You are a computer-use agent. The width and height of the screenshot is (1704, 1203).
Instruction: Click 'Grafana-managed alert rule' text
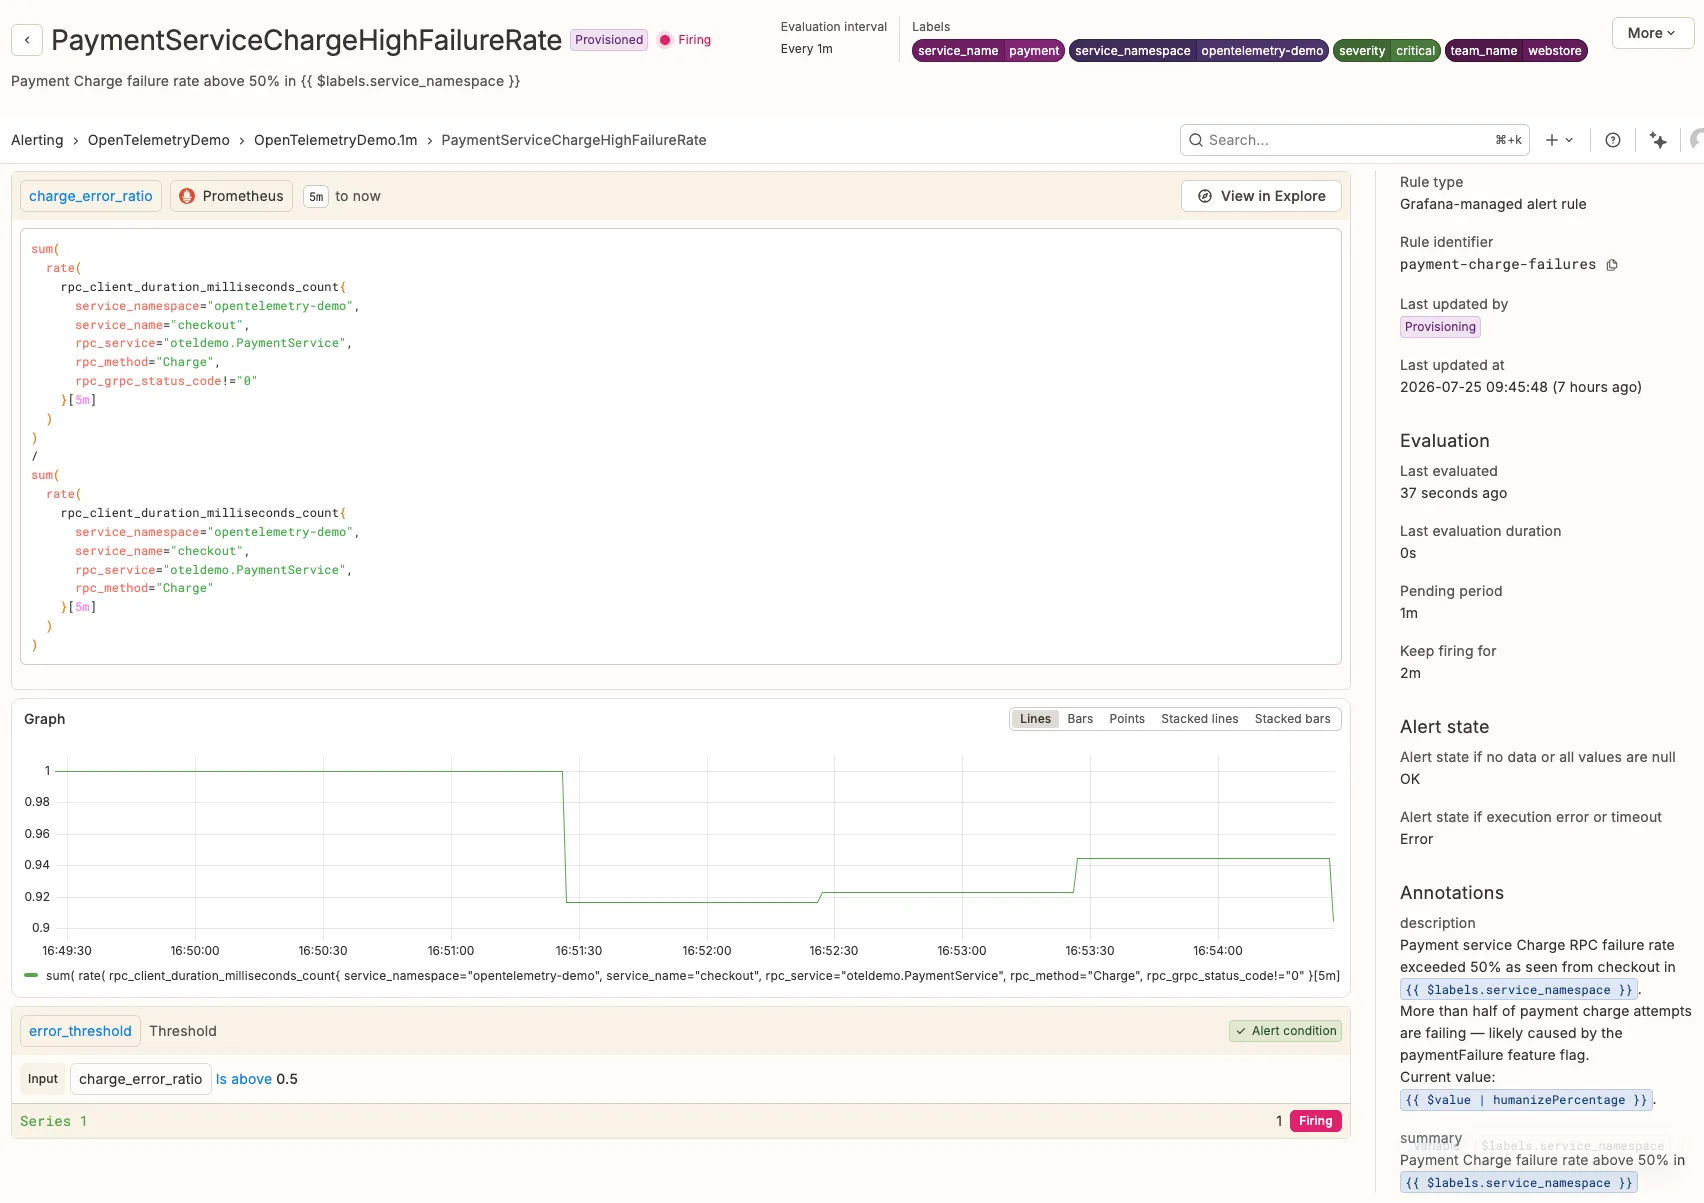(x=1493, y=204)
